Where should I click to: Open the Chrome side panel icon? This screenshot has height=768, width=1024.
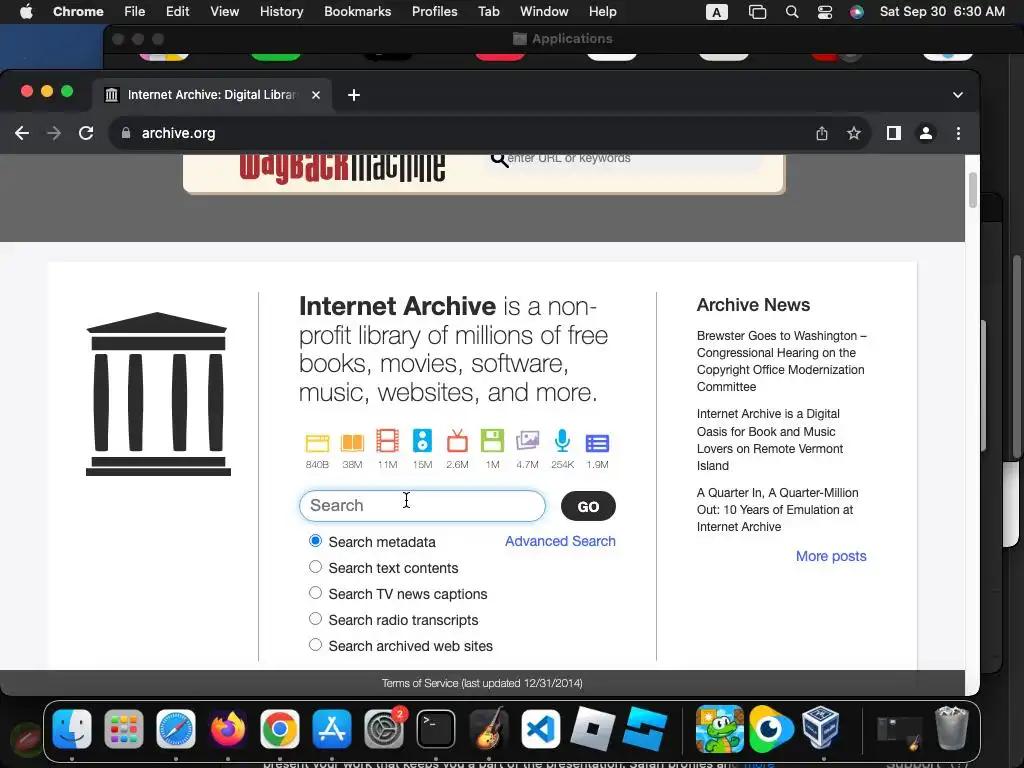click(x=893, y=133)
